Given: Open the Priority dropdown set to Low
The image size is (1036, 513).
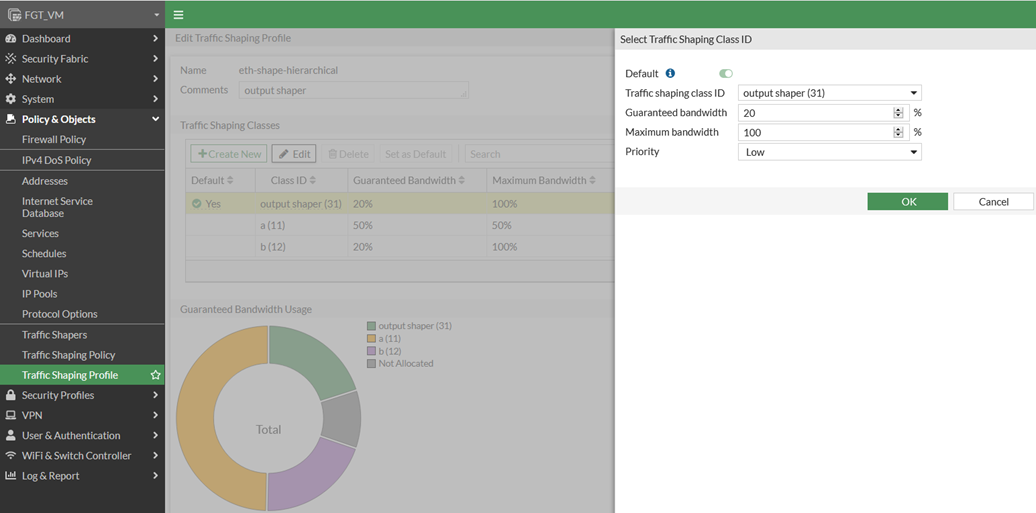Looking at the screenshot, I should [x=829, y=152].
